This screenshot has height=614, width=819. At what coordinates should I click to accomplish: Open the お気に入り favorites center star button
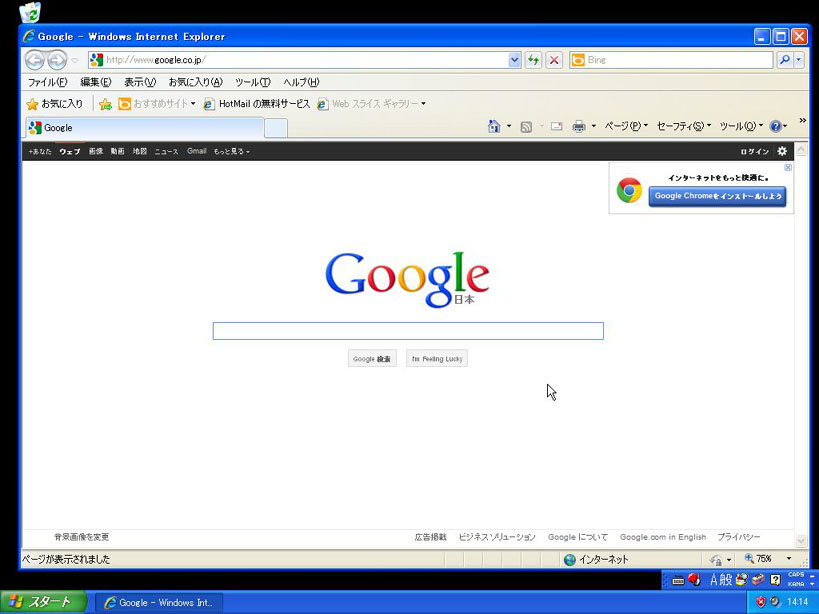point(55,104)
